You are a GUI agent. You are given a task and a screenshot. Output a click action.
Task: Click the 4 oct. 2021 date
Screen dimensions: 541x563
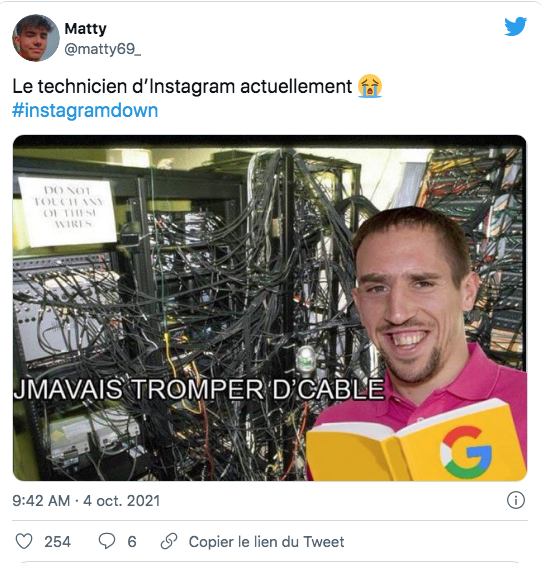121,501
